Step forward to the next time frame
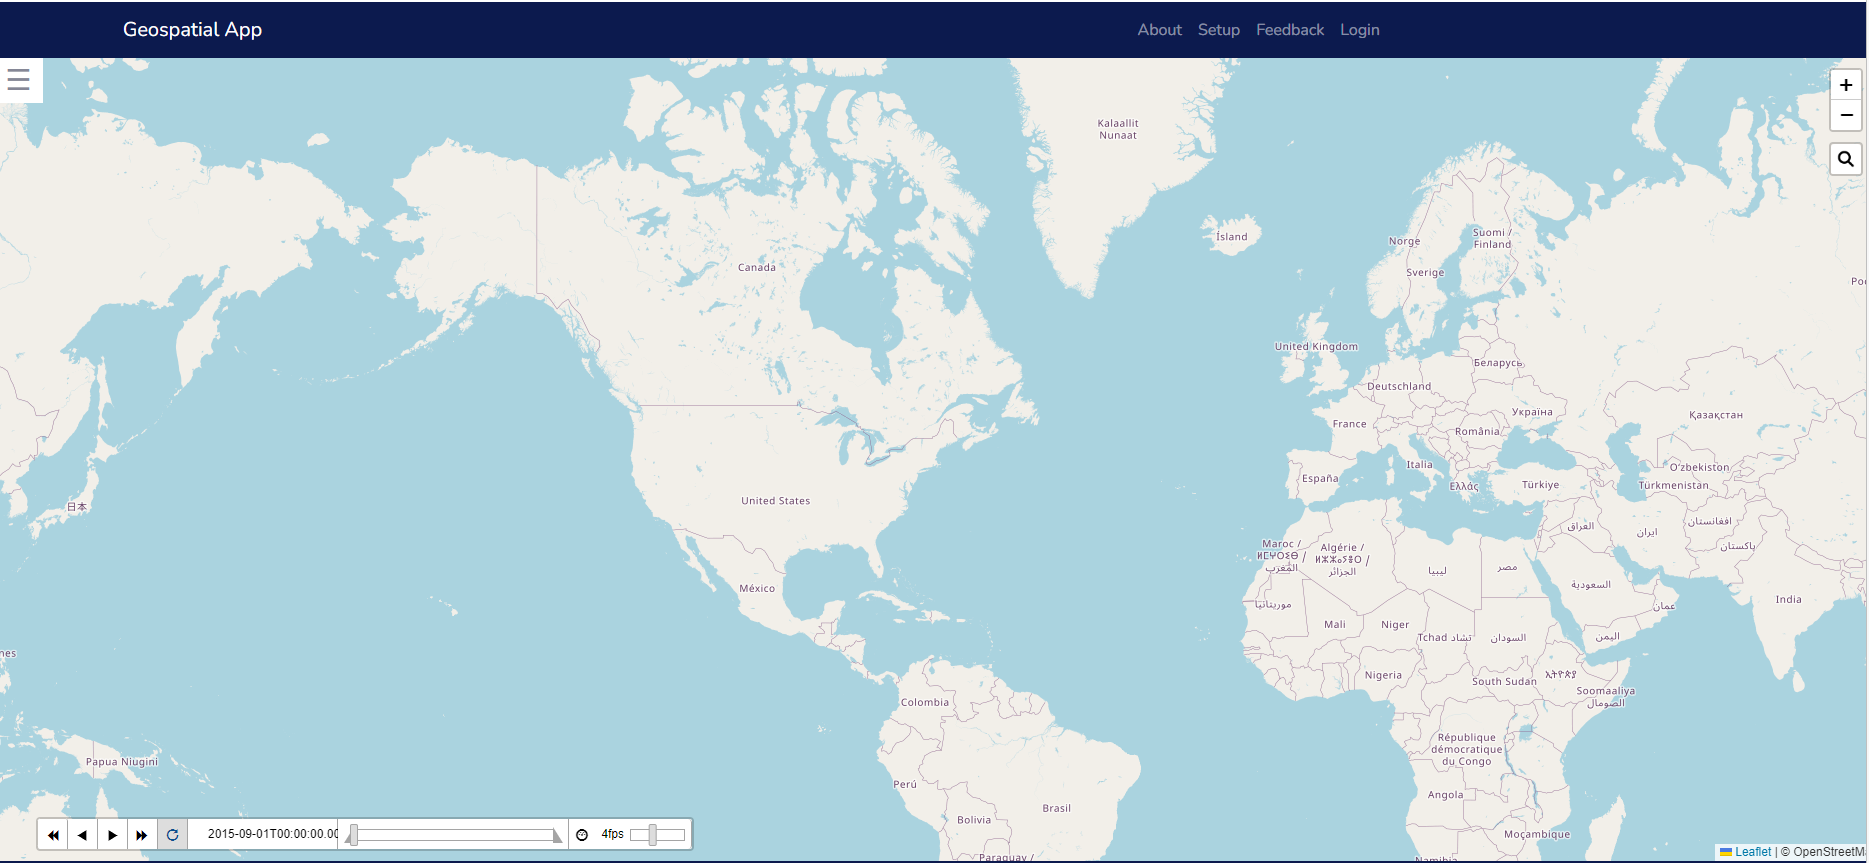The image size is (1869, 863). coord(142,834)
